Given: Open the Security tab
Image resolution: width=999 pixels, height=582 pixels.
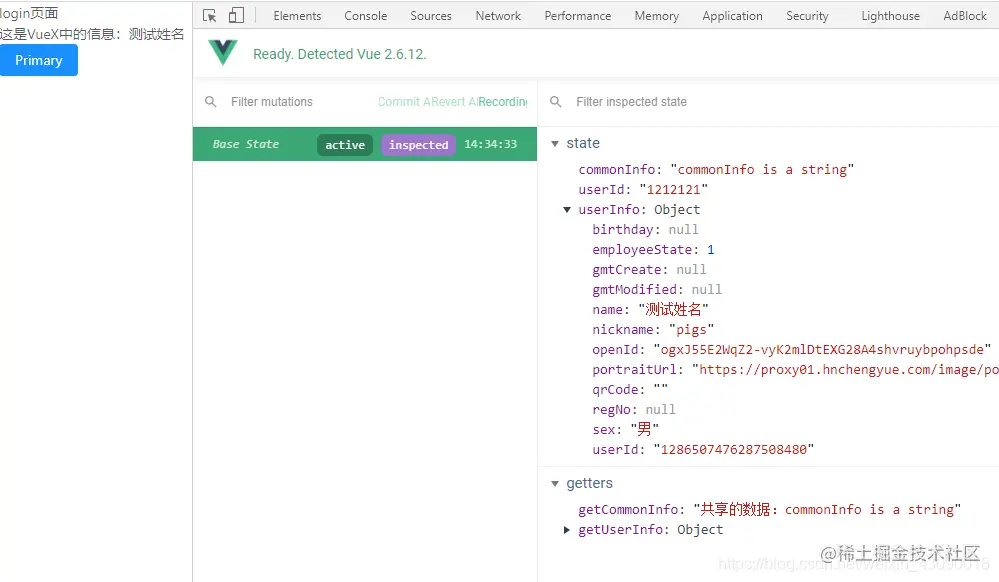Looking at the screenshot, I should coord(807,16).
